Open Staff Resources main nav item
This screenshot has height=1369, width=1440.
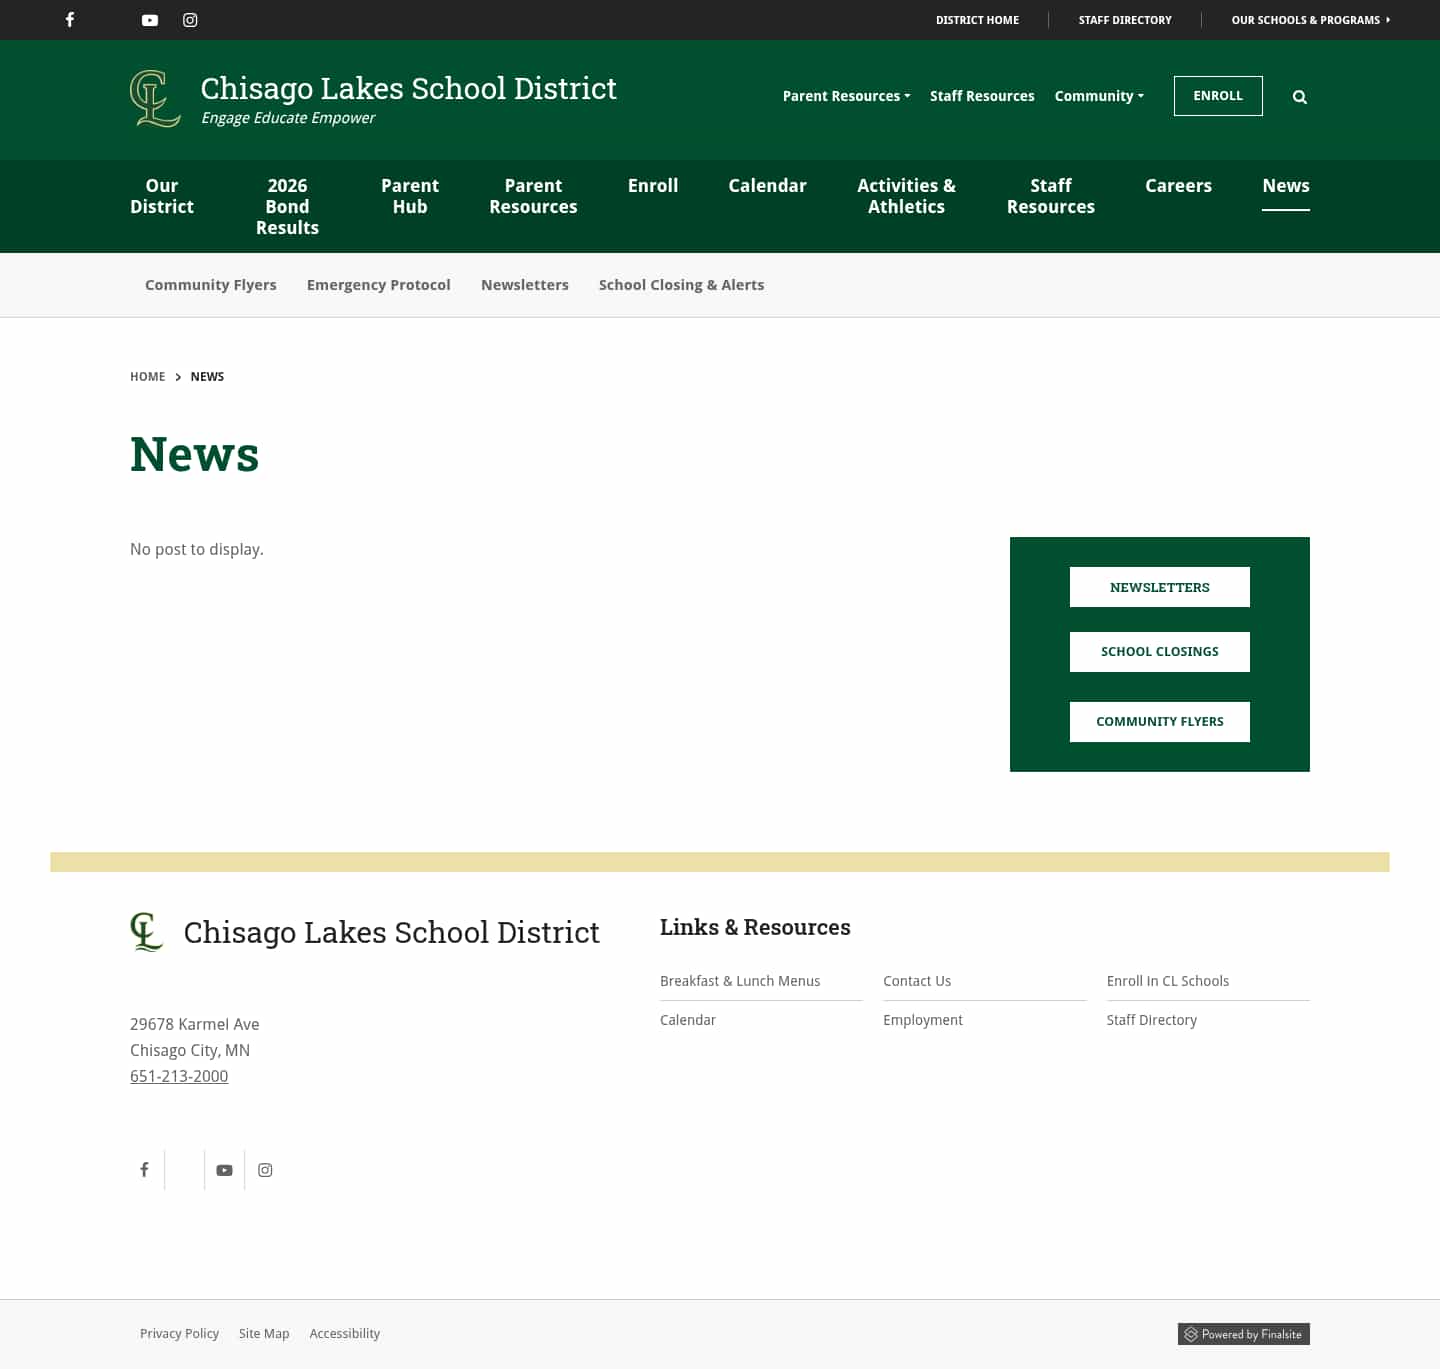pyautogui.click(x=1051, y=196)
